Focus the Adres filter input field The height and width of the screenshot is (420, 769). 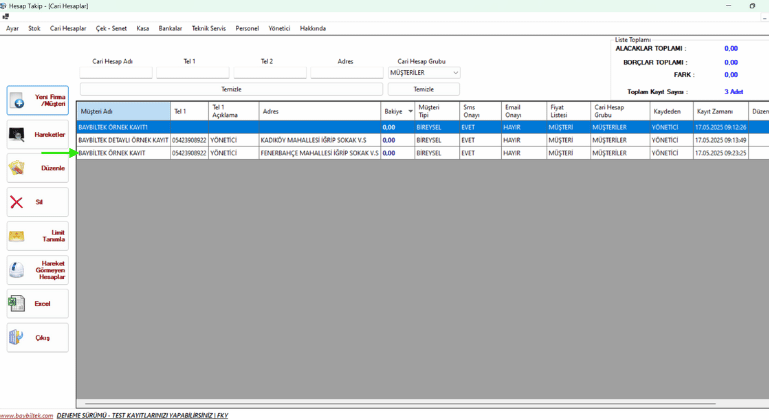click(x=346, y=73)
